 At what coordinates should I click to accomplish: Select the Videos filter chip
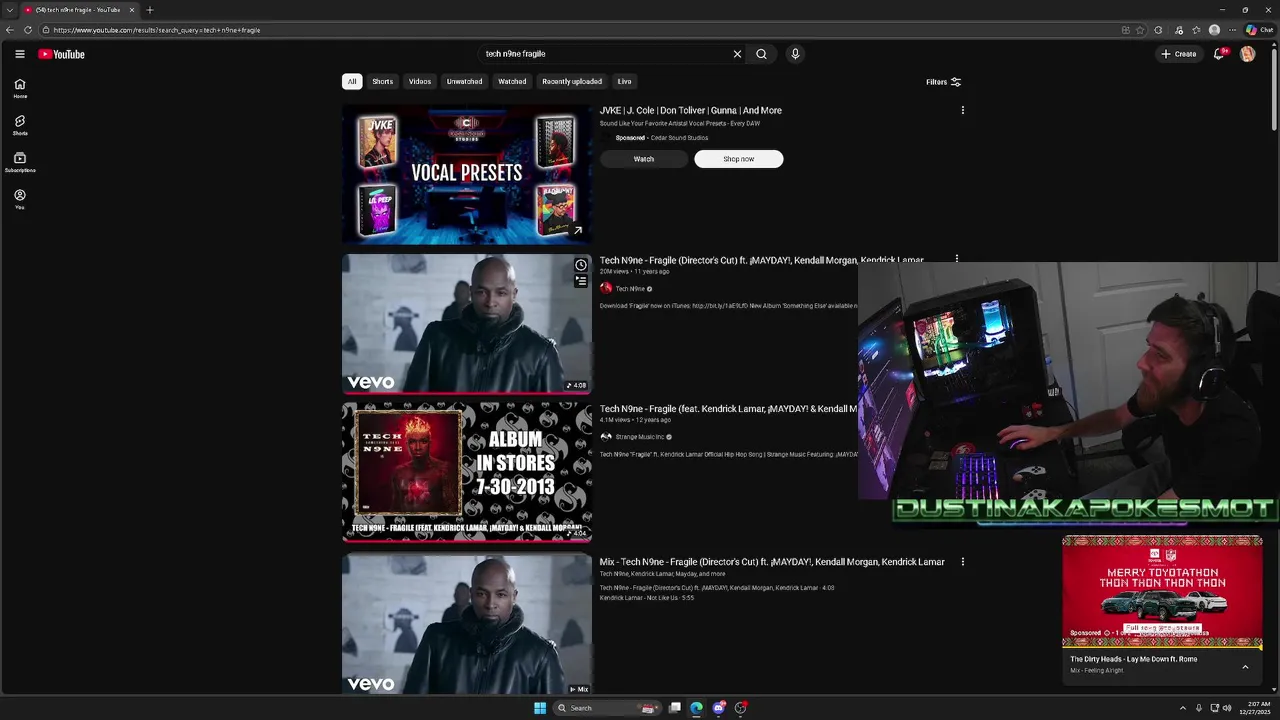pos(420,81)
